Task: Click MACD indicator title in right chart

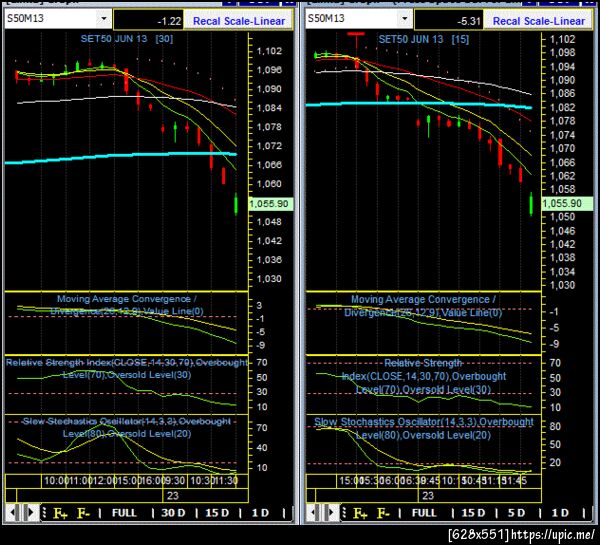Action: click(x=423, y=306)
